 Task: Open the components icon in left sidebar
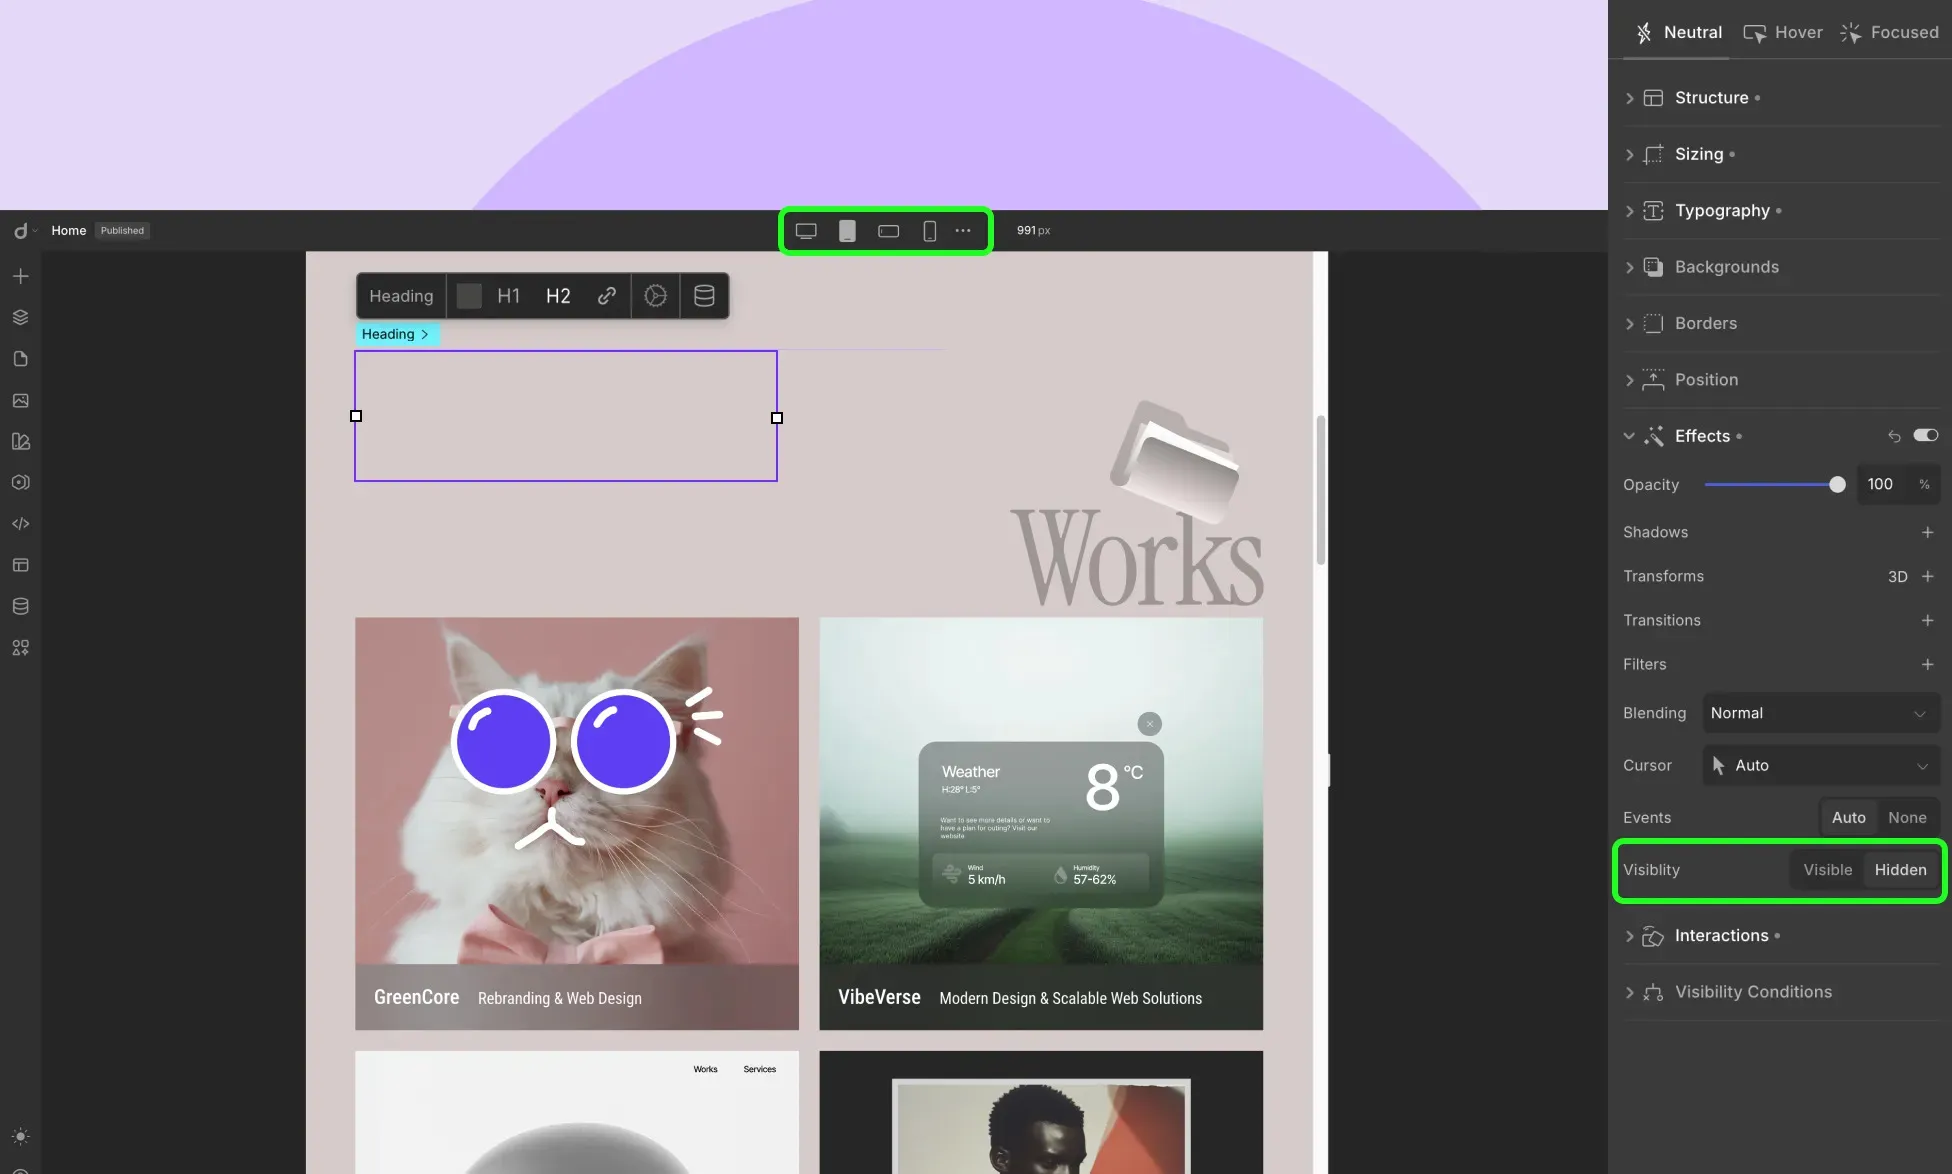pyautogui.click(x=20, y=482)
